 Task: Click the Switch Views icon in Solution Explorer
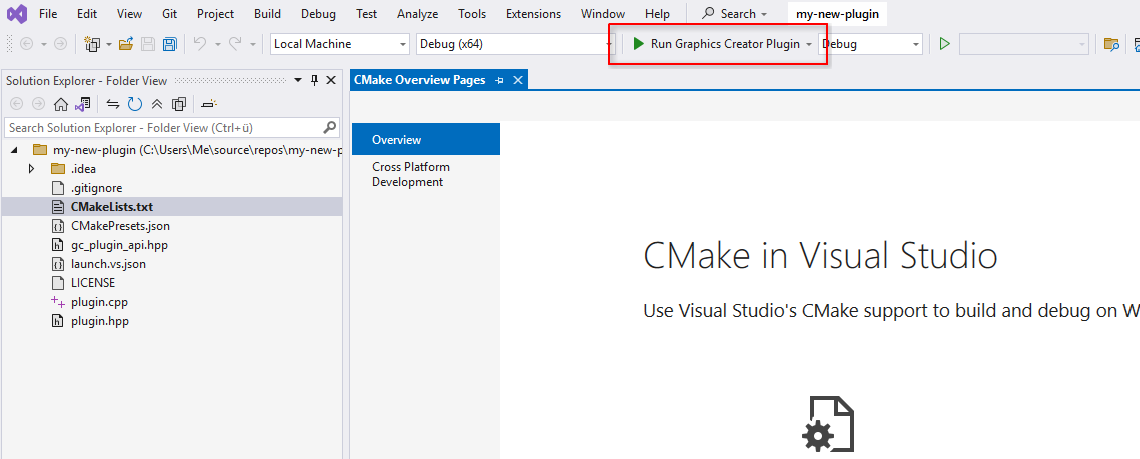coord(82,104)
